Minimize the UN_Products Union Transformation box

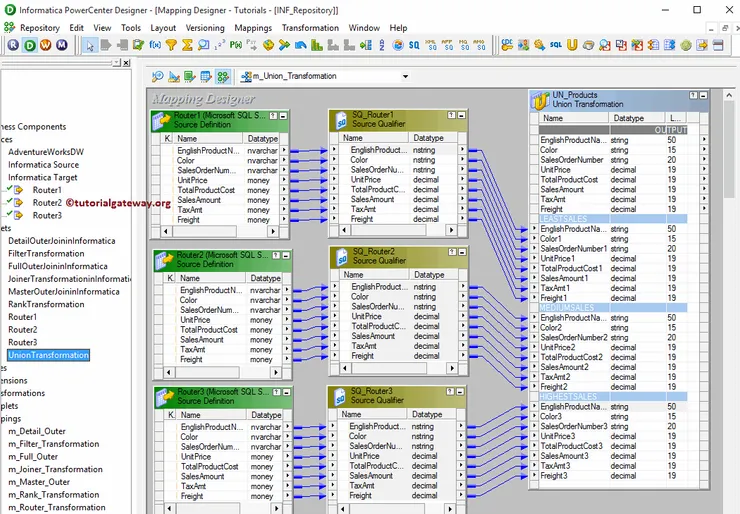704,95
